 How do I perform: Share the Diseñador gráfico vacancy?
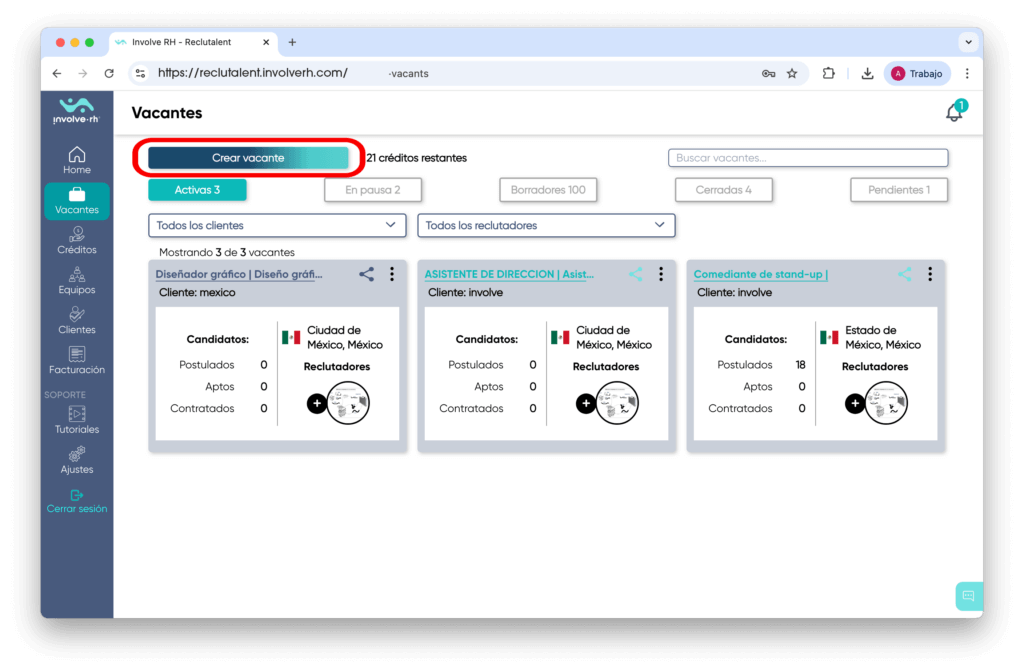coord(367,274)
